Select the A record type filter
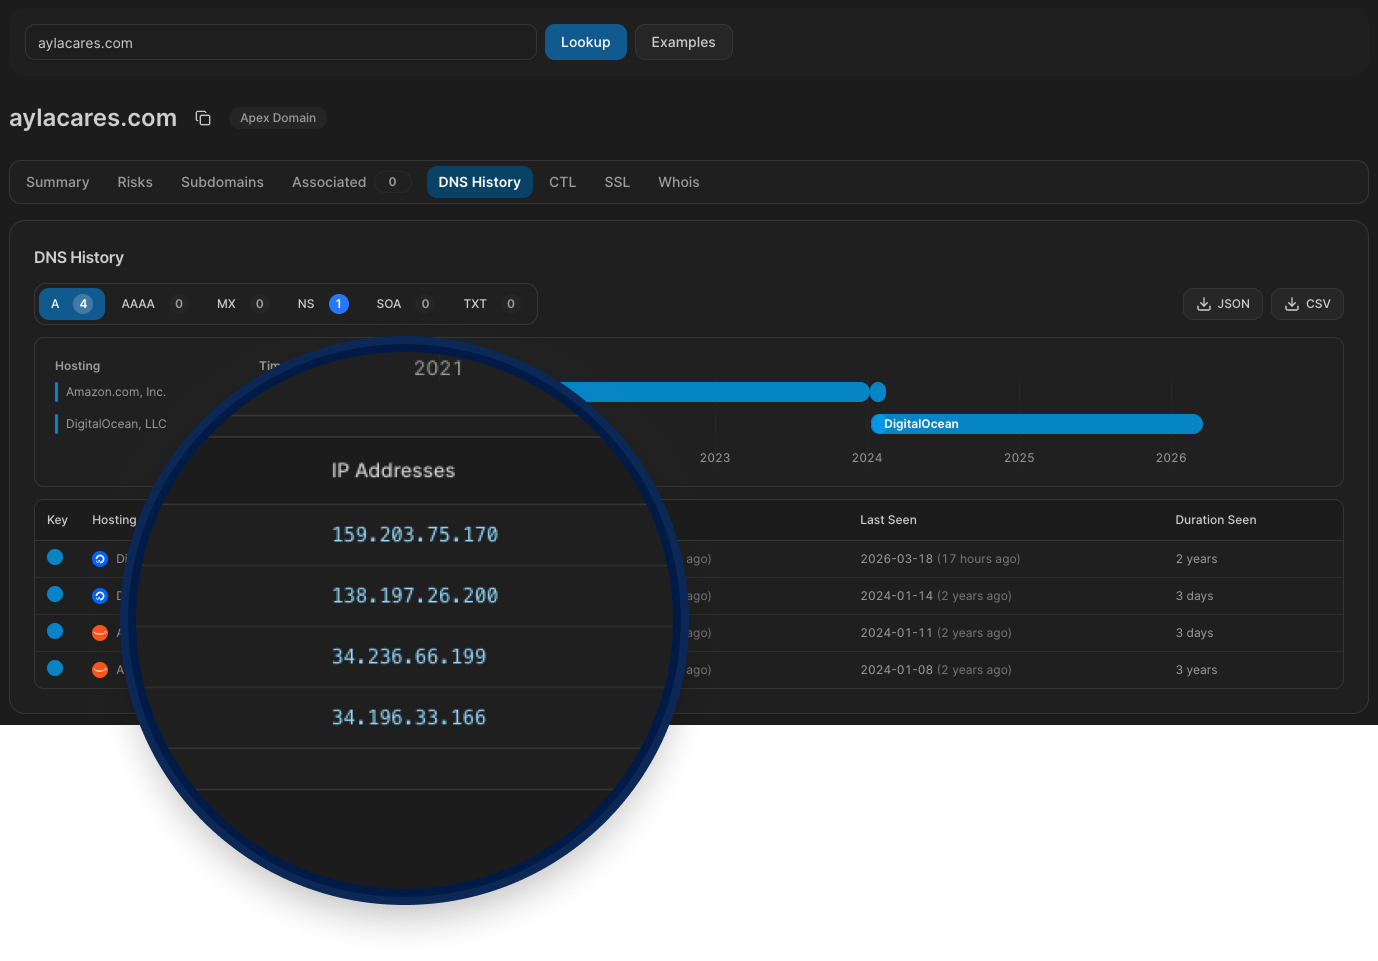 coord(71,304)
